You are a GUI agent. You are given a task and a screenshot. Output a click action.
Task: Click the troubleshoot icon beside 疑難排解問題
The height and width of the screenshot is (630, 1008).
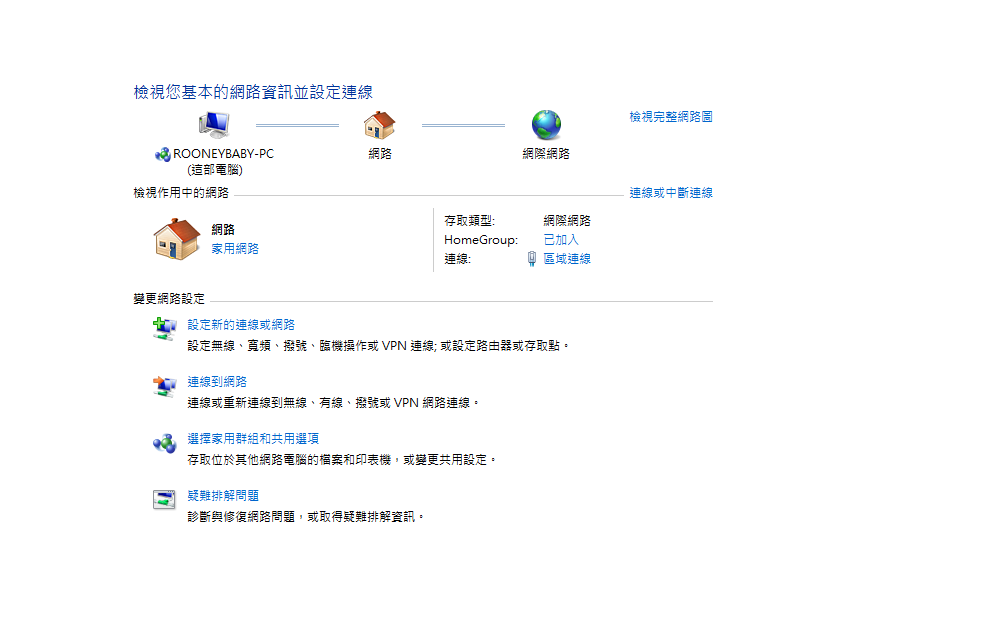tap(164, 500)
